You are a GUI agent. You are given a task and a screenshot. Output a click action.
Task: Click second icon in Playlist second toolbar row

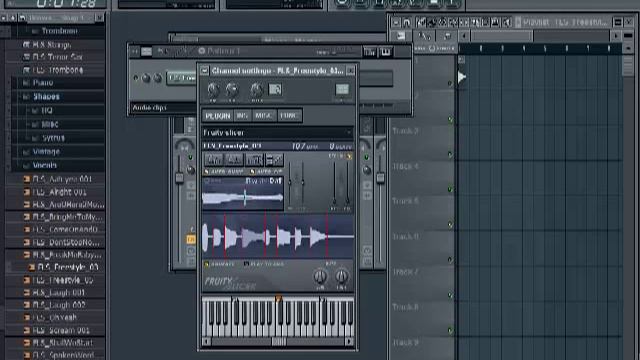coord(425,36)
